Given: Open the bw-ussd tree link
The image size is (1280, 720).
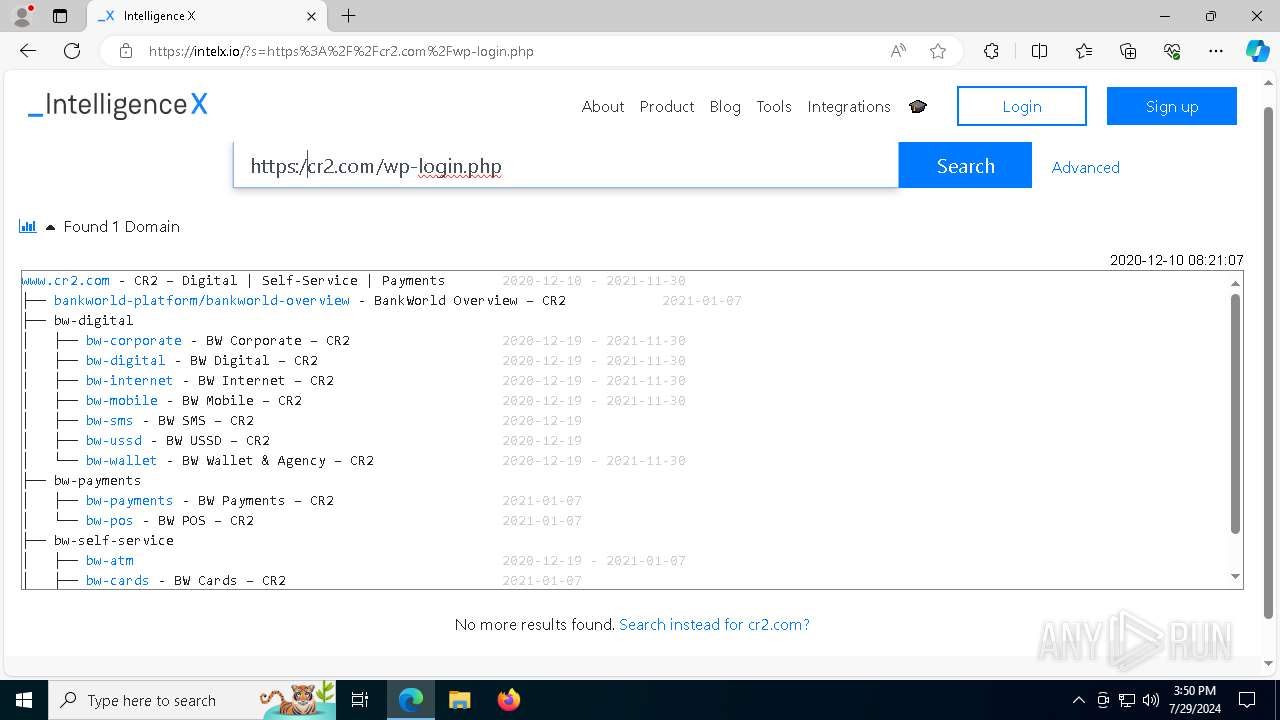Looking at the screenshot, I should click(114, 441).
